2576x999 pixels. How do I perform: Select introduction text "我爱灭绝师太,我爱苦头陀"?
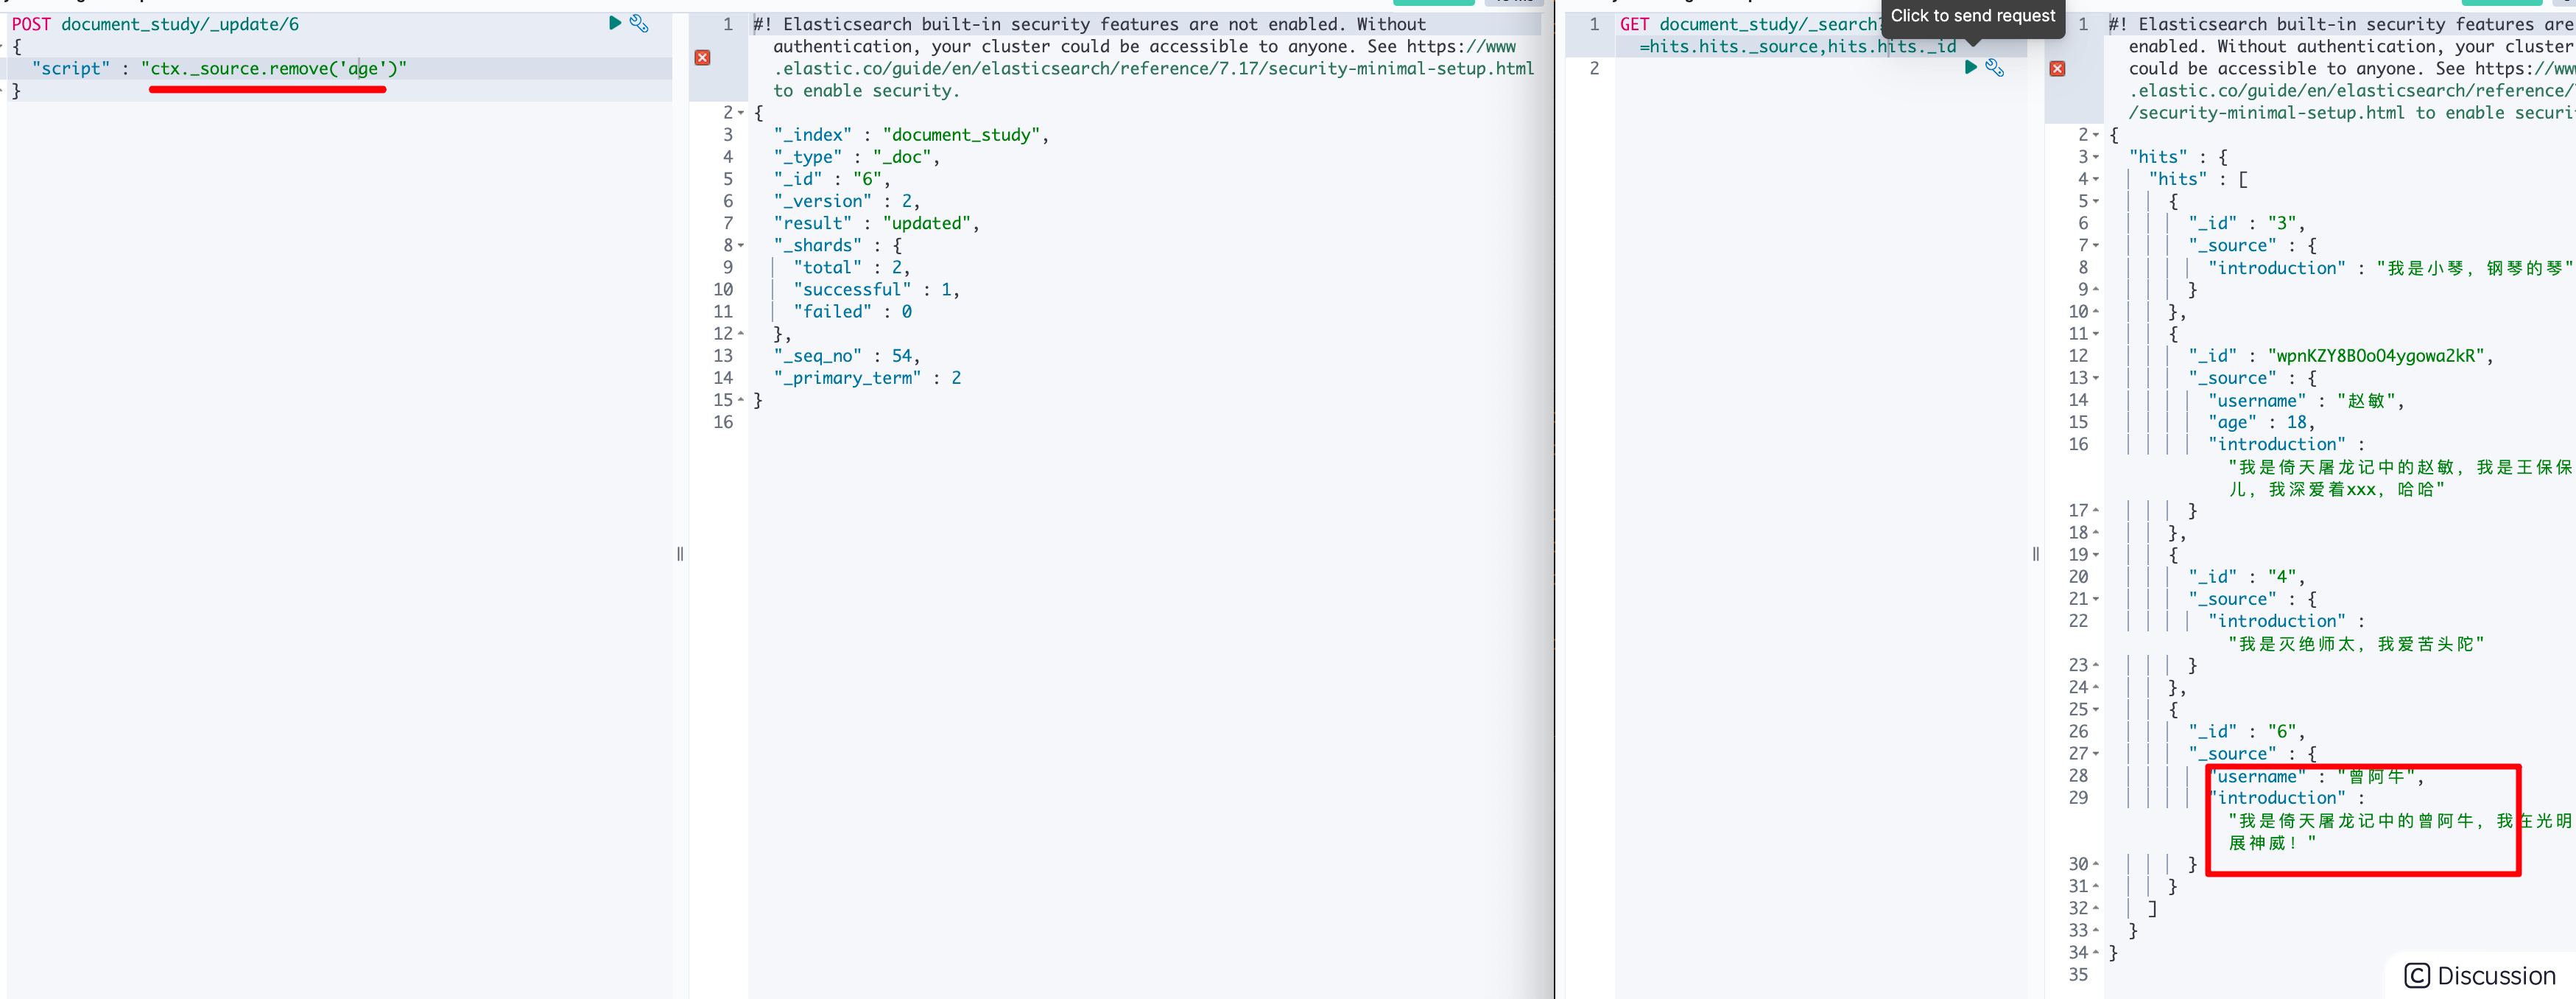pyautogui.click(x=2356, y=644)
